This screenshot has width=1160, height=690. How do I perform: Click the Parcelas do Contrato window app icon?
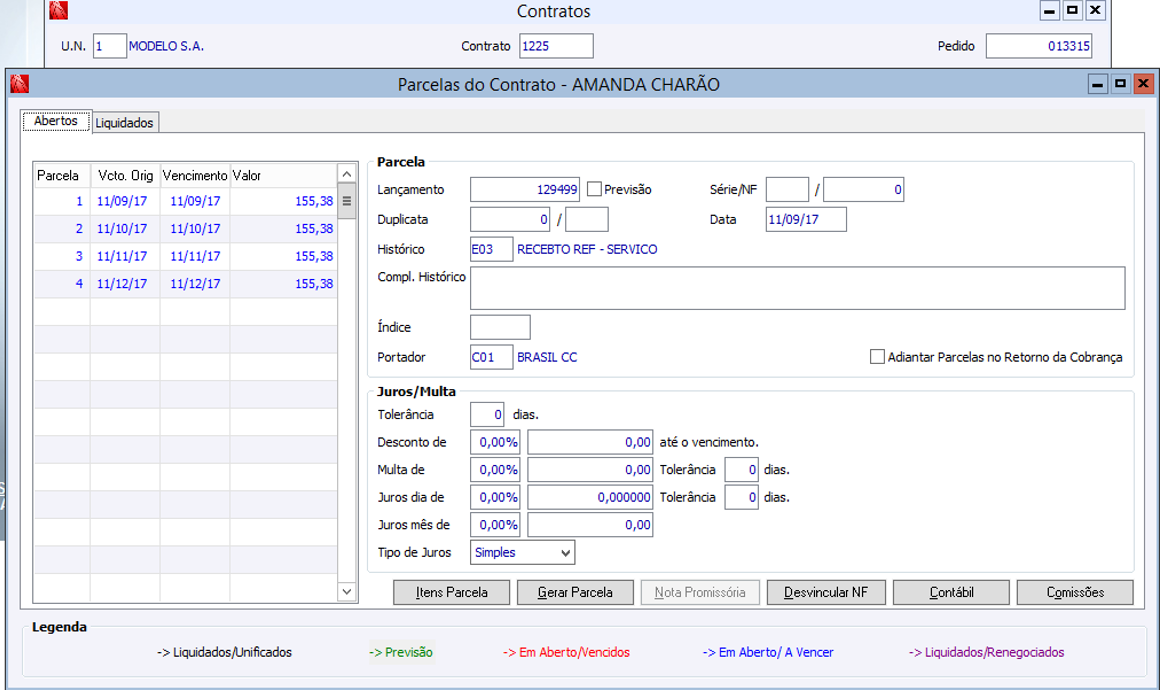tap(20, 84)
